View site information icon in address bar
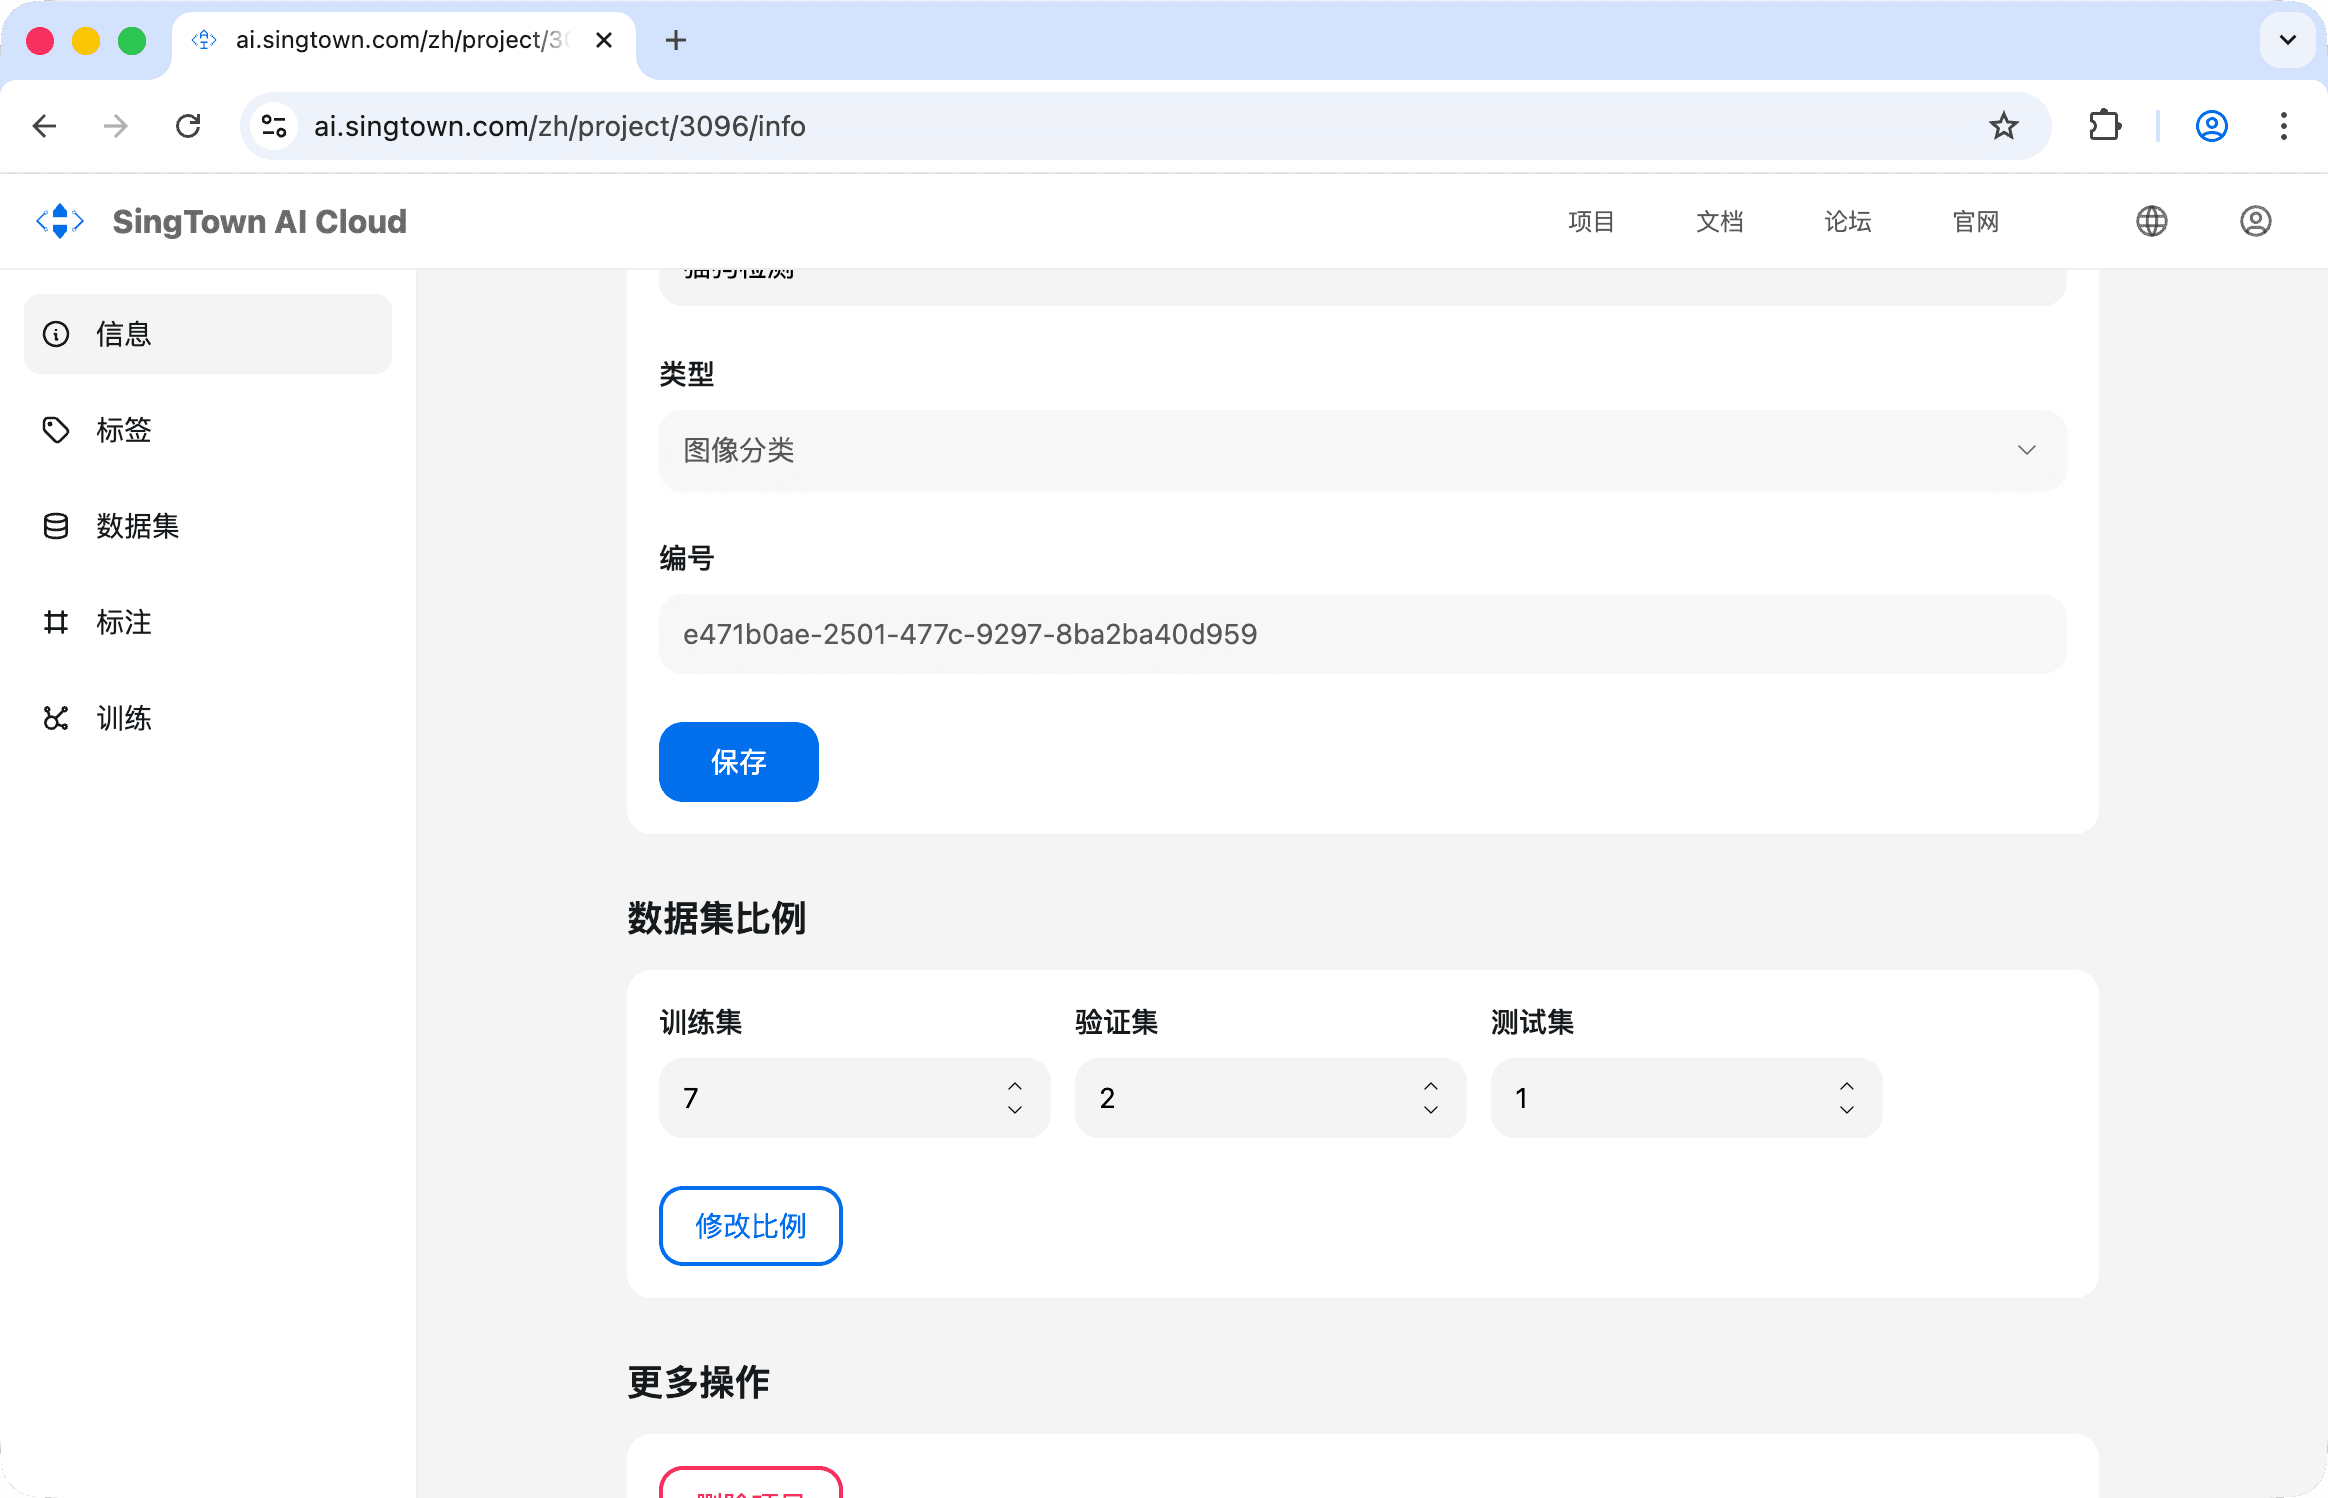 (x=273, y=126)
